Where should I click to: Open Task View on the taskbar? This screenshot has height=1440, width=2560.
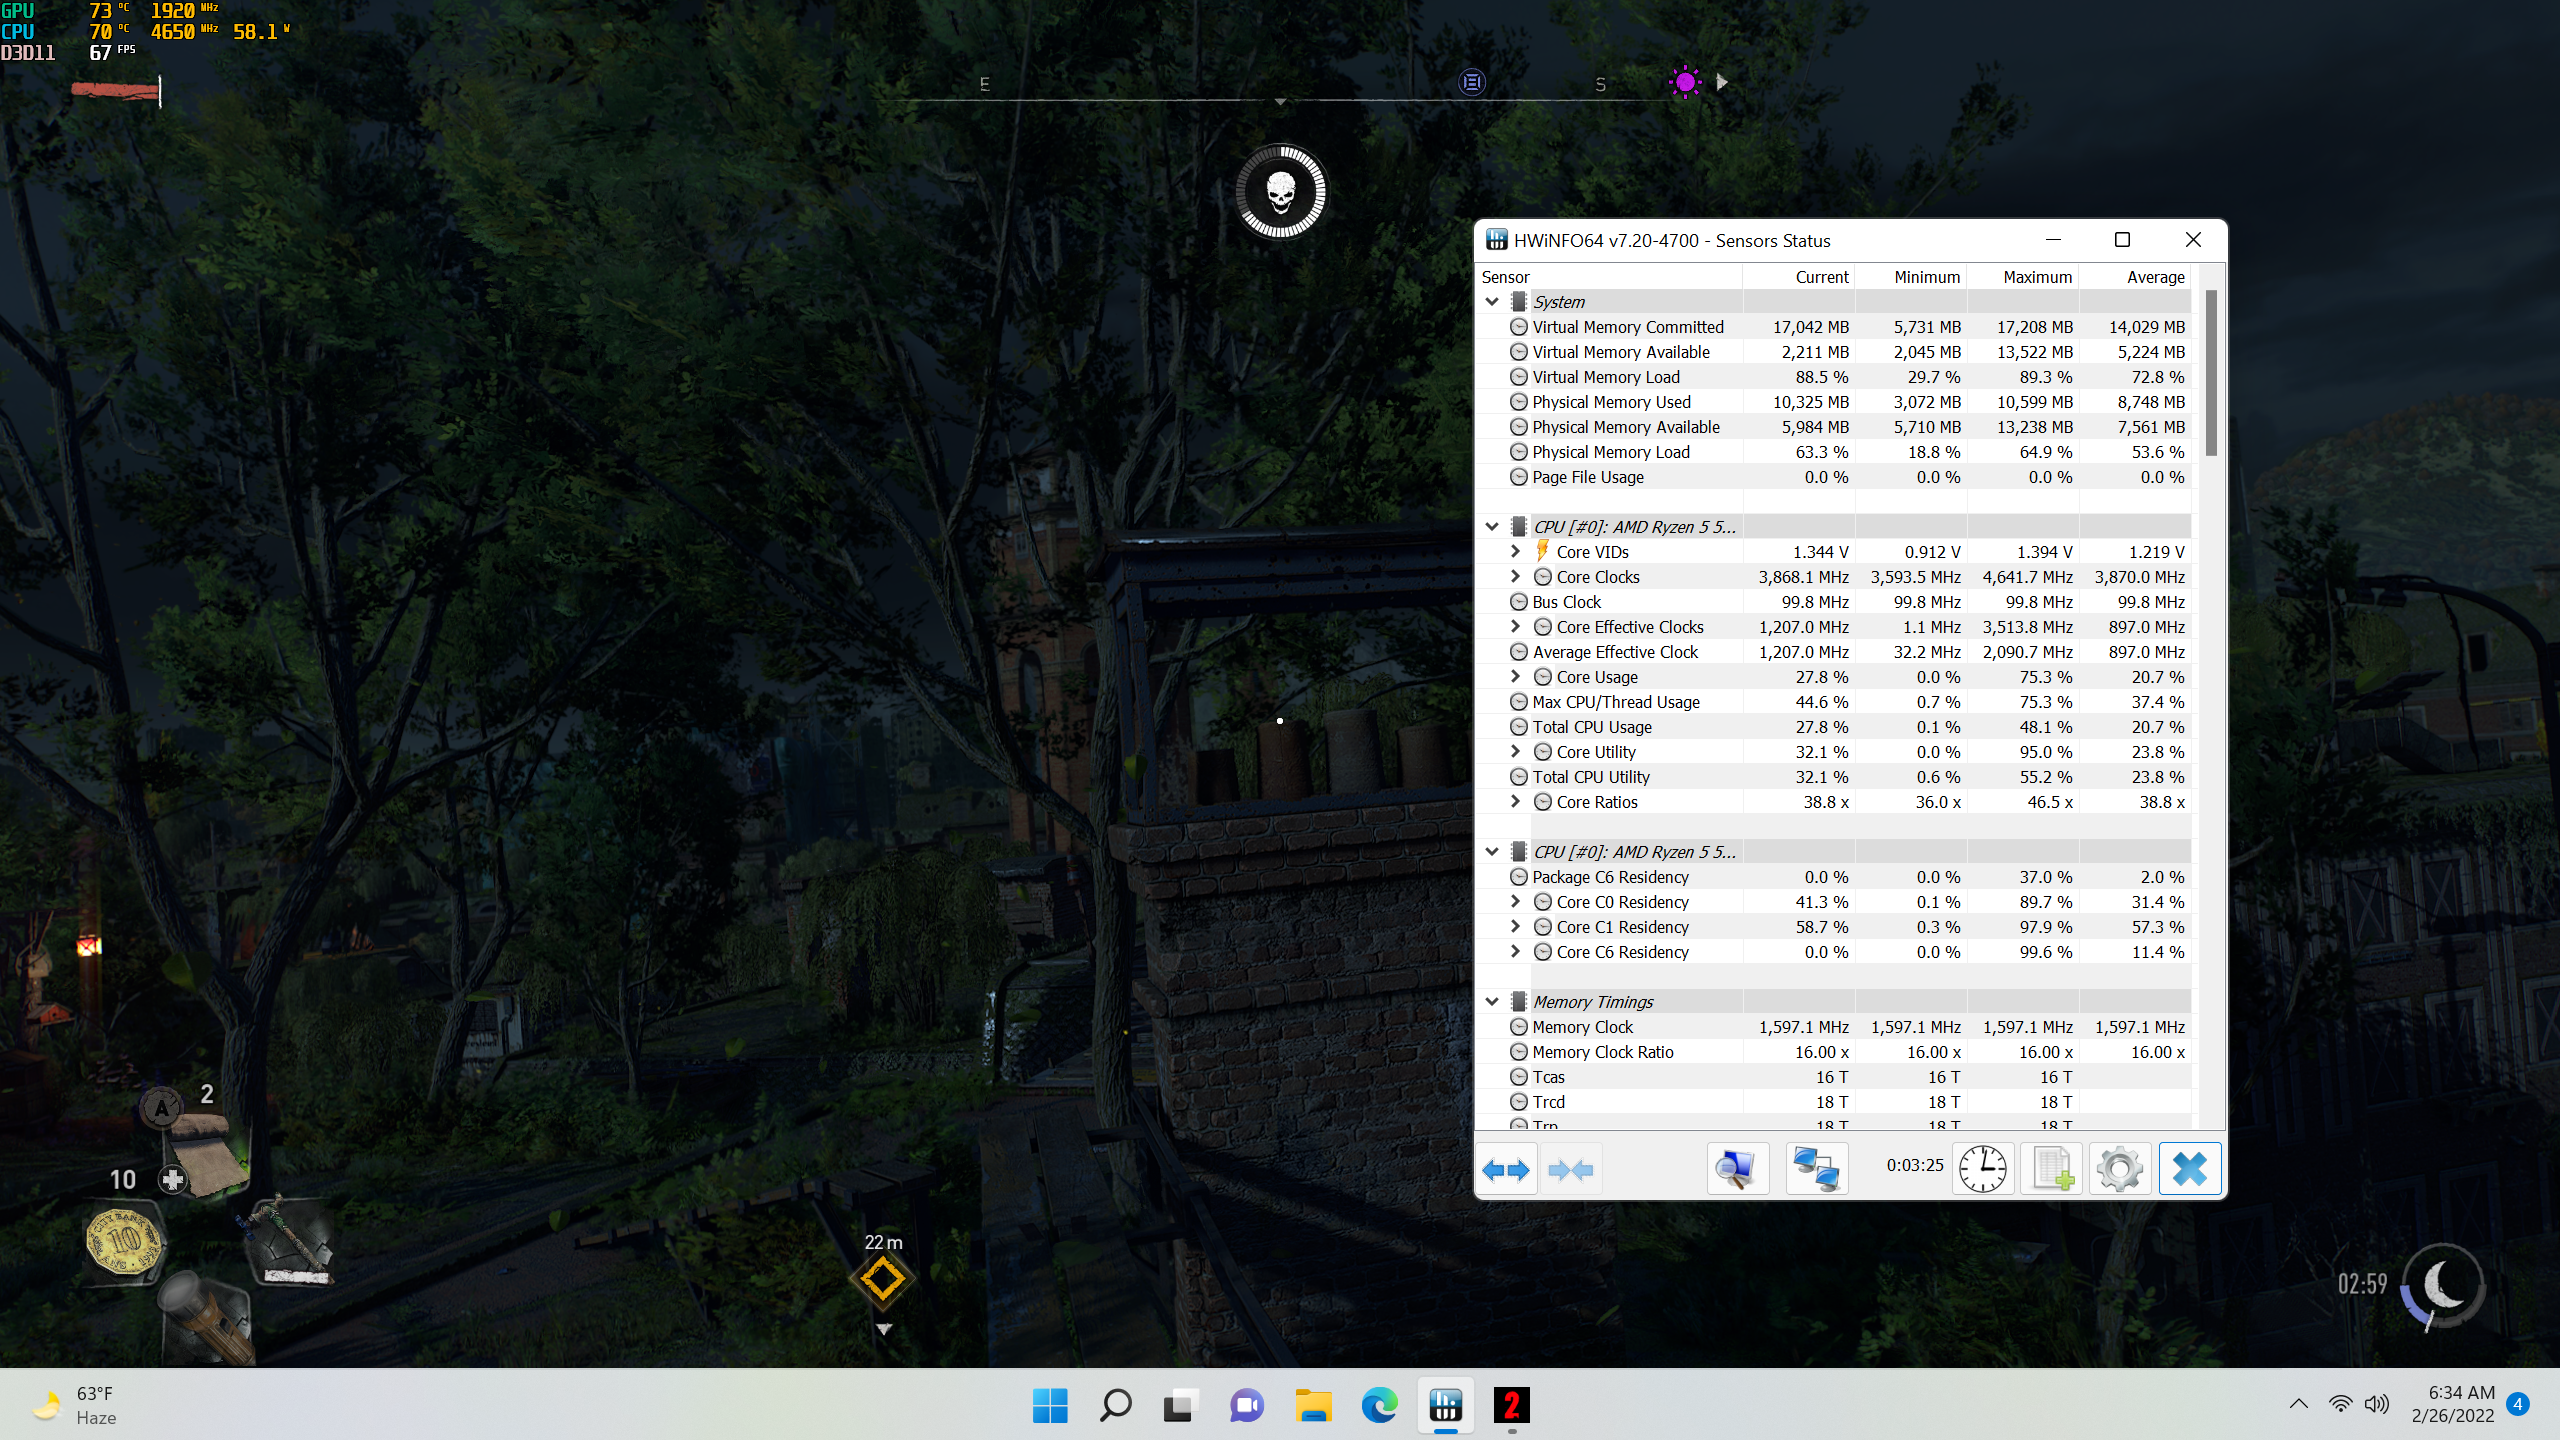(x=1180, y=1406)
